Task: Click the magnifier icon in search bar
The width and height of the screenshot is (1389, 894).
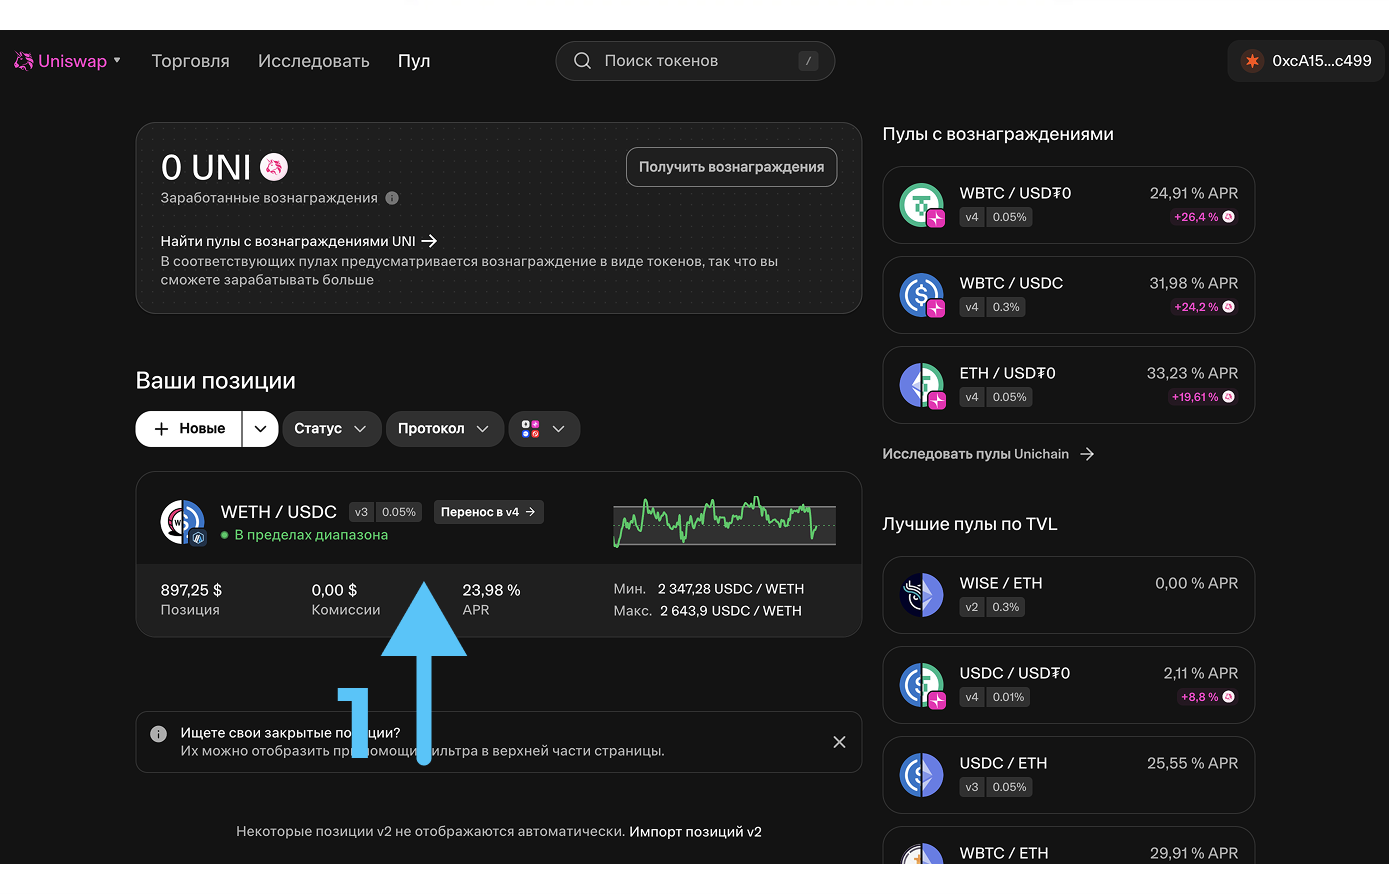Action: [582, 61]
